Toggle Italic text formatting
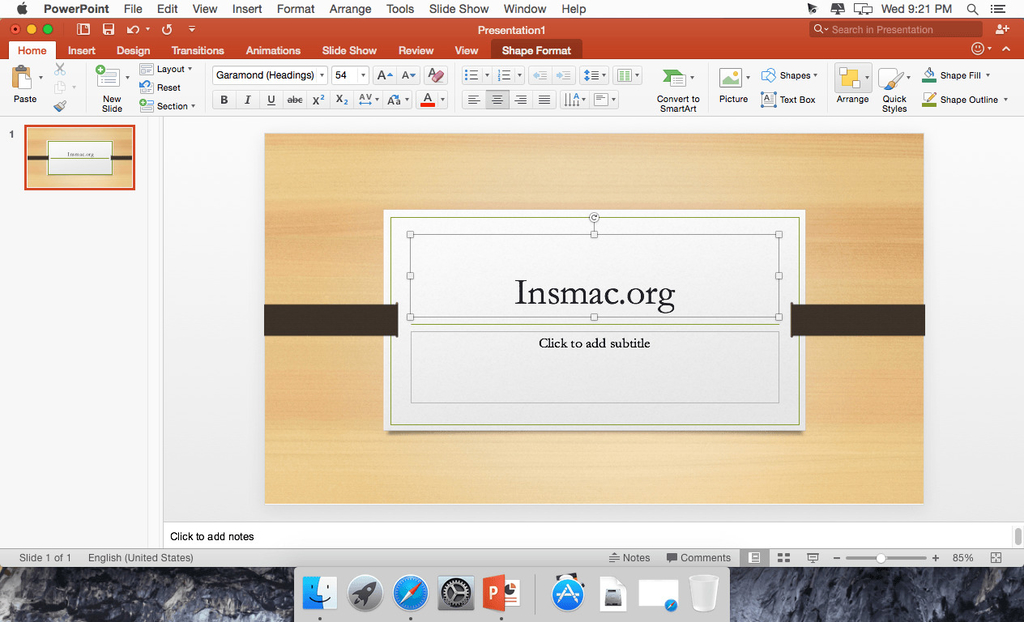The width and height of the screenshot is (1024, 622). tap(247, 100)
